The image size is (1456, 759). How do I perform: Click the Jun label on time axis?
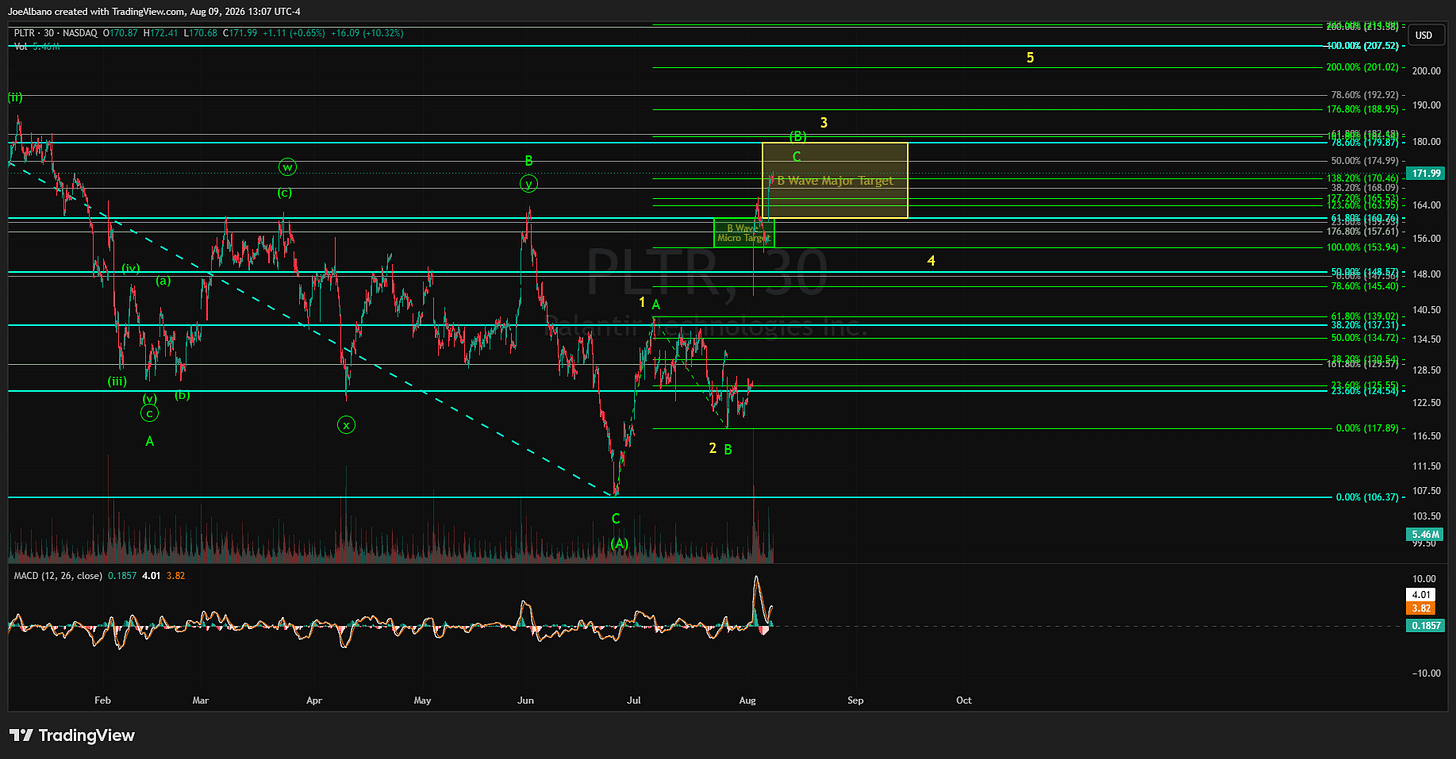(x=526, y=701)
